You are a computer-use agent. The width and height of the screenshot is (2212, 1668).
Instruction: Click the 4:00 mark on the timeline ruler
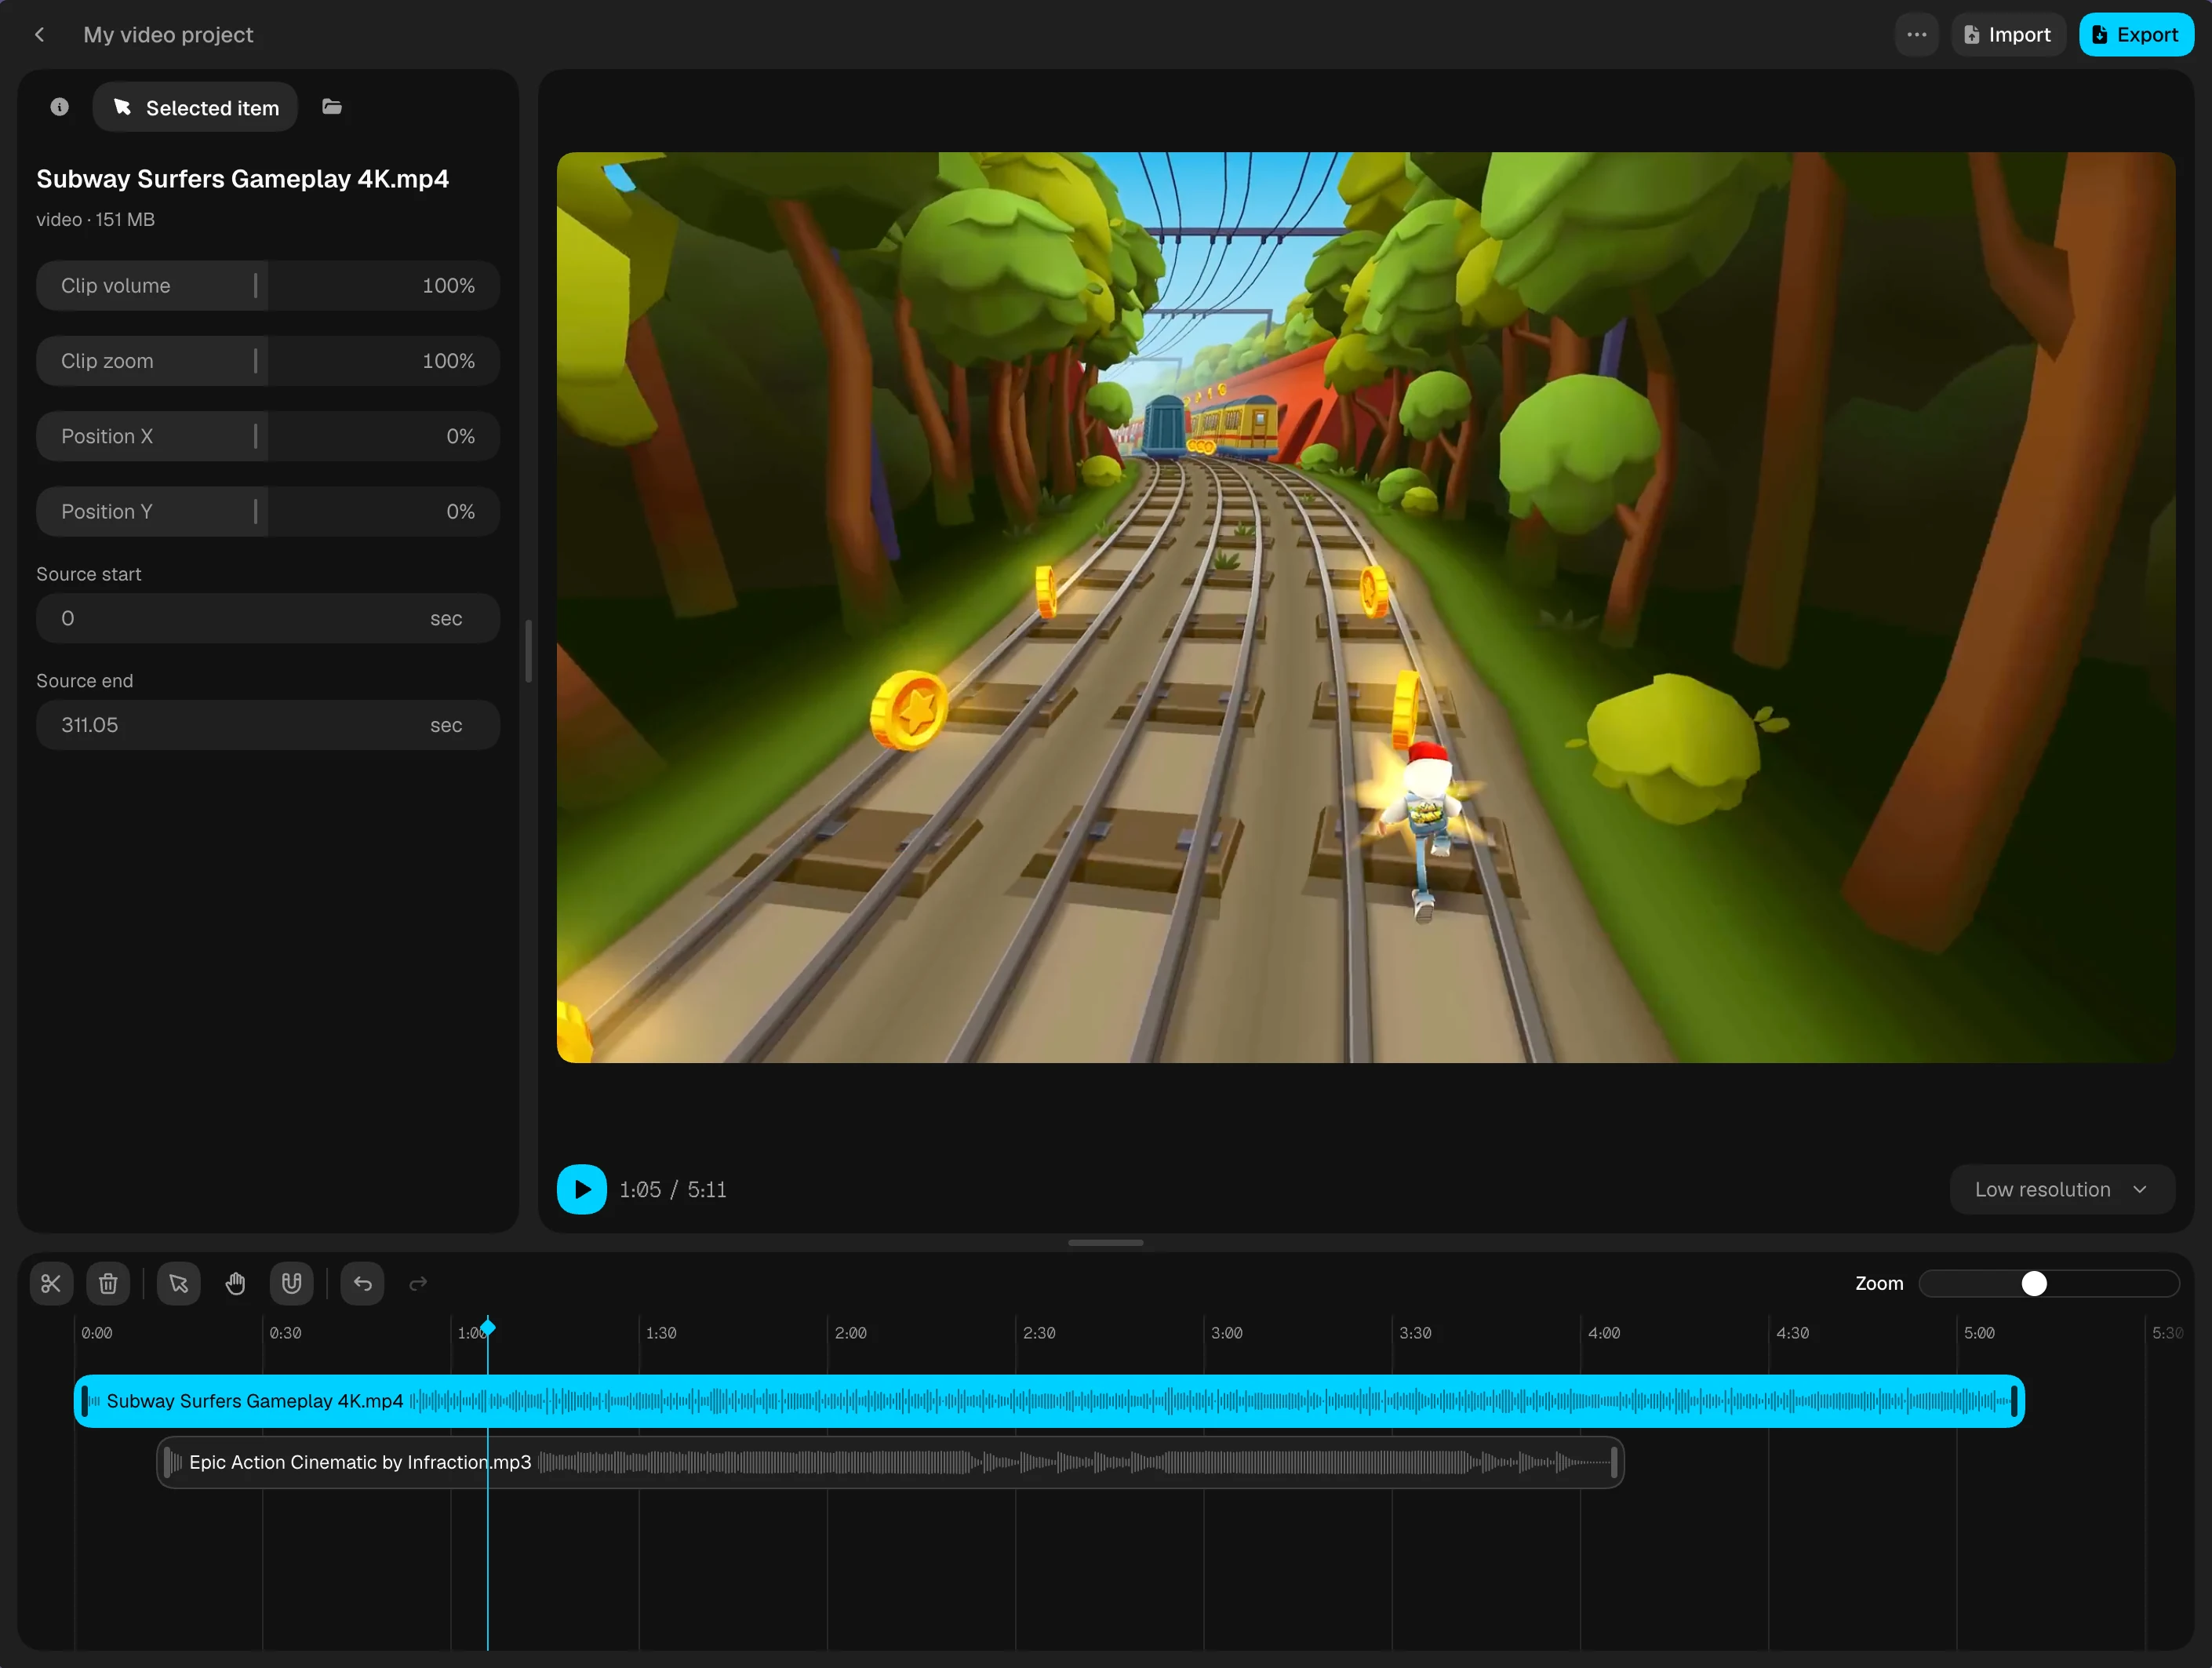point(1604,1333)
